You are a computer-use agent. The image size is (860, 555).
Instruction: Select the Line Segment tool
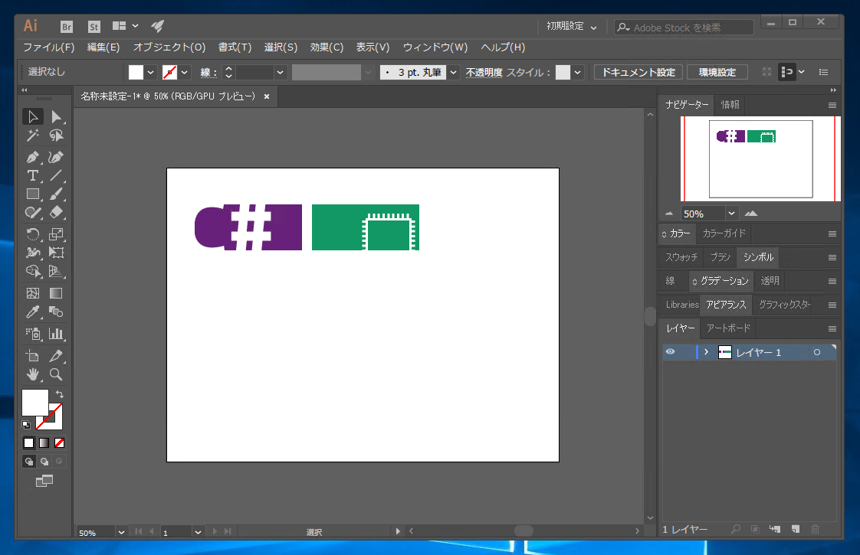56,176
